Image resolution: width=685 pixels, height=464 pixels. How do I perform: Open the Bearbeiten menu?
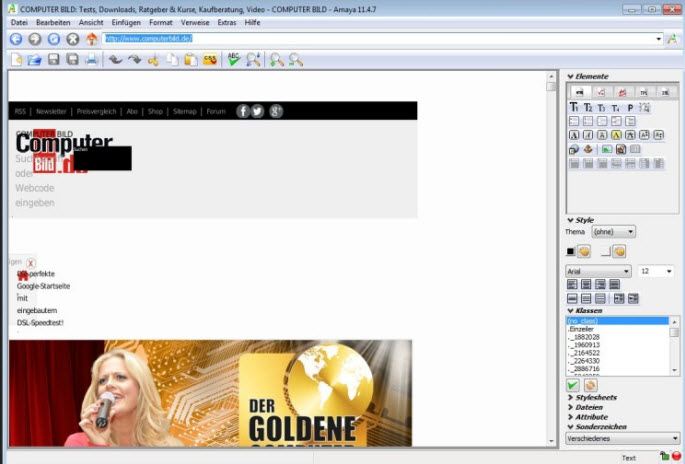53,22
